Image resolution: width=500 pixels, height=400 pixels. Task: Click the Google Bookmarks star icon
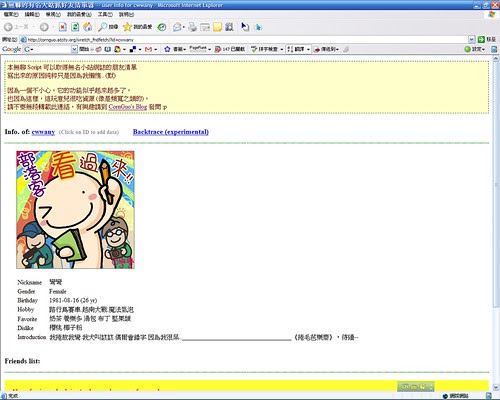(167, 49)
